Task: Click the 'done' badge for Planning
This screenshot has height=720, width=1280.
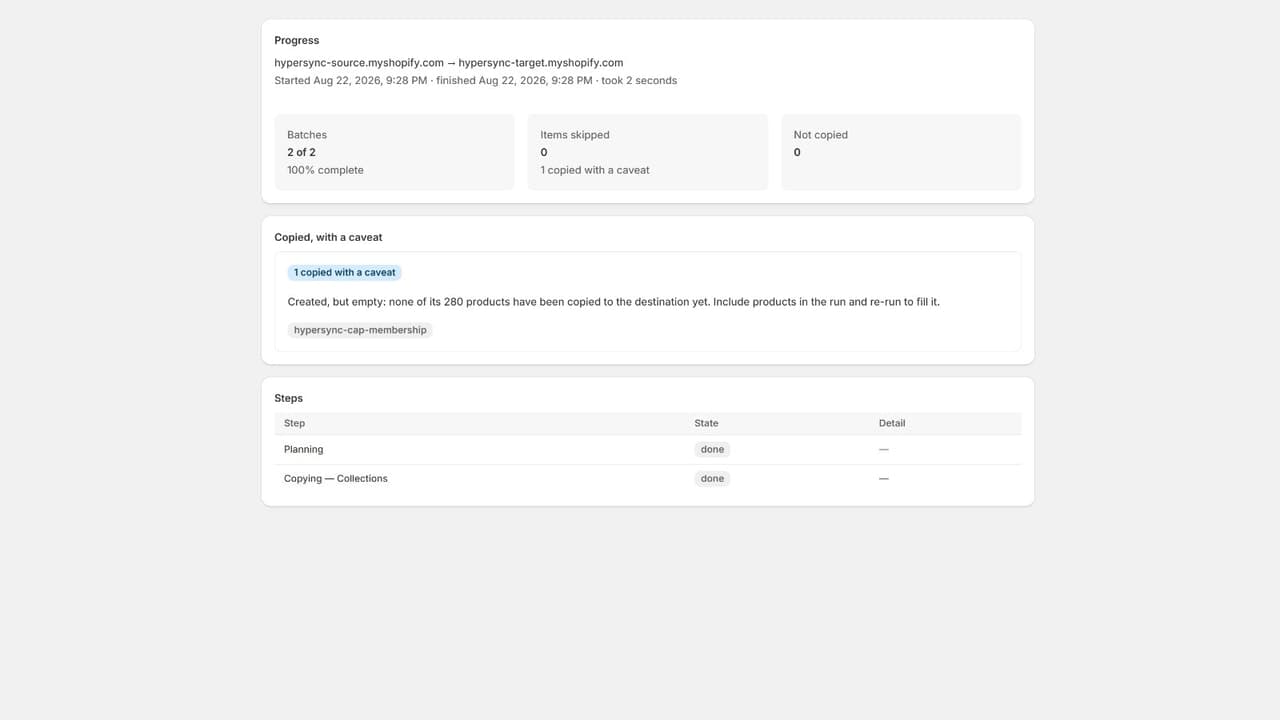Action: pos(712,450)
